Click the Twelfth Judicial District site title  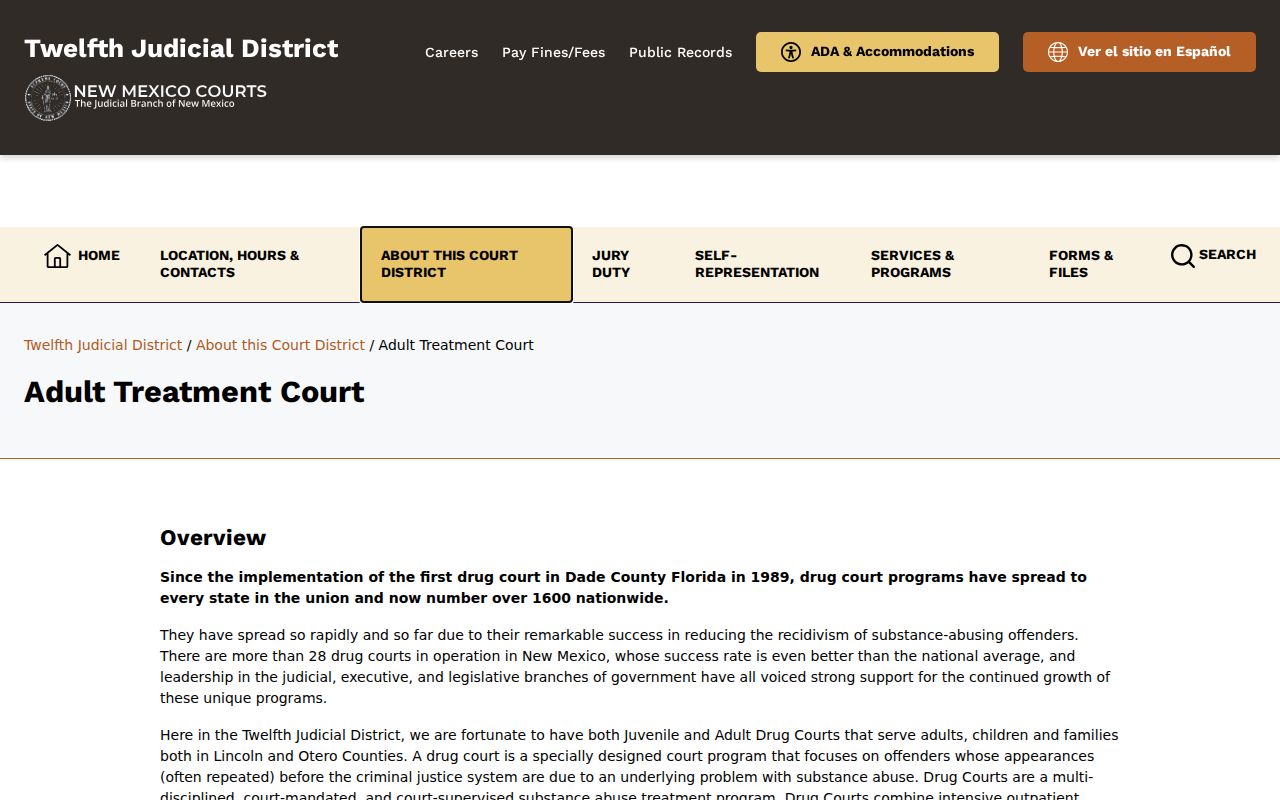(181, 48)
